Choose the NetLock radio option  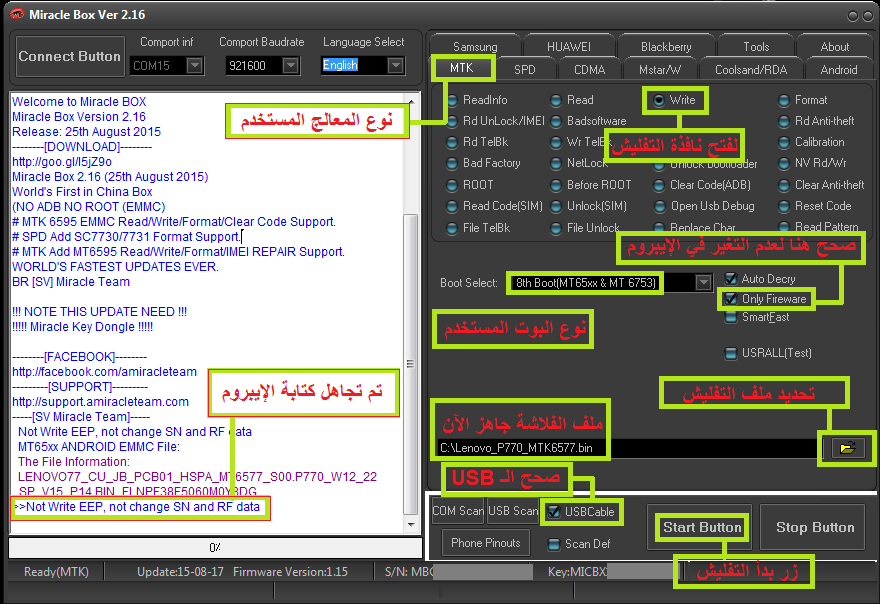(556, 164)
